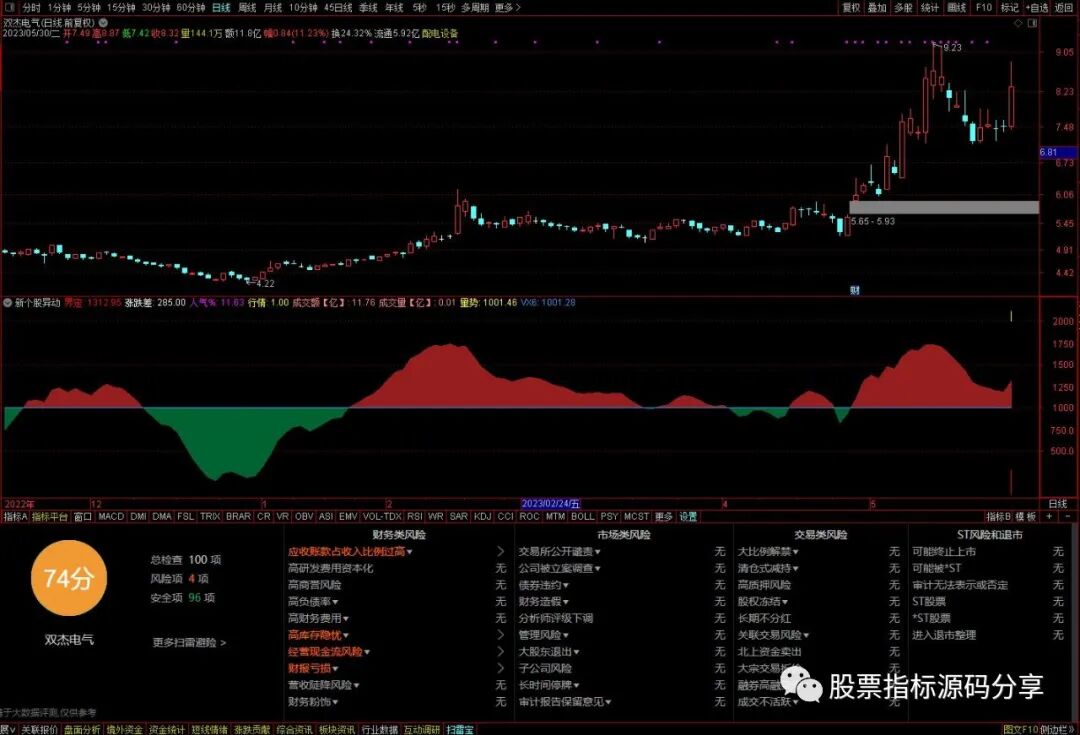Viewport: 1080px width, 735px height.
Task: Expand the 交易所公开谴责 item
Action: tap(559, 552)
